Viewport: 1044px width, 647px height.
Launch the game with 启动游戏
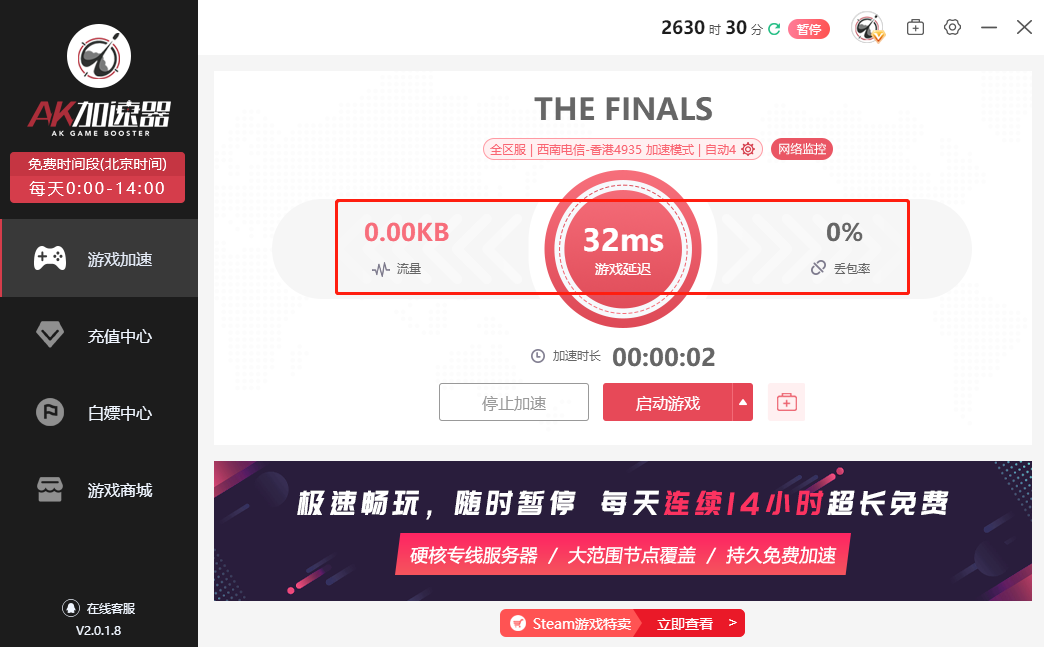pyautogui.click(x=668, y=402)
